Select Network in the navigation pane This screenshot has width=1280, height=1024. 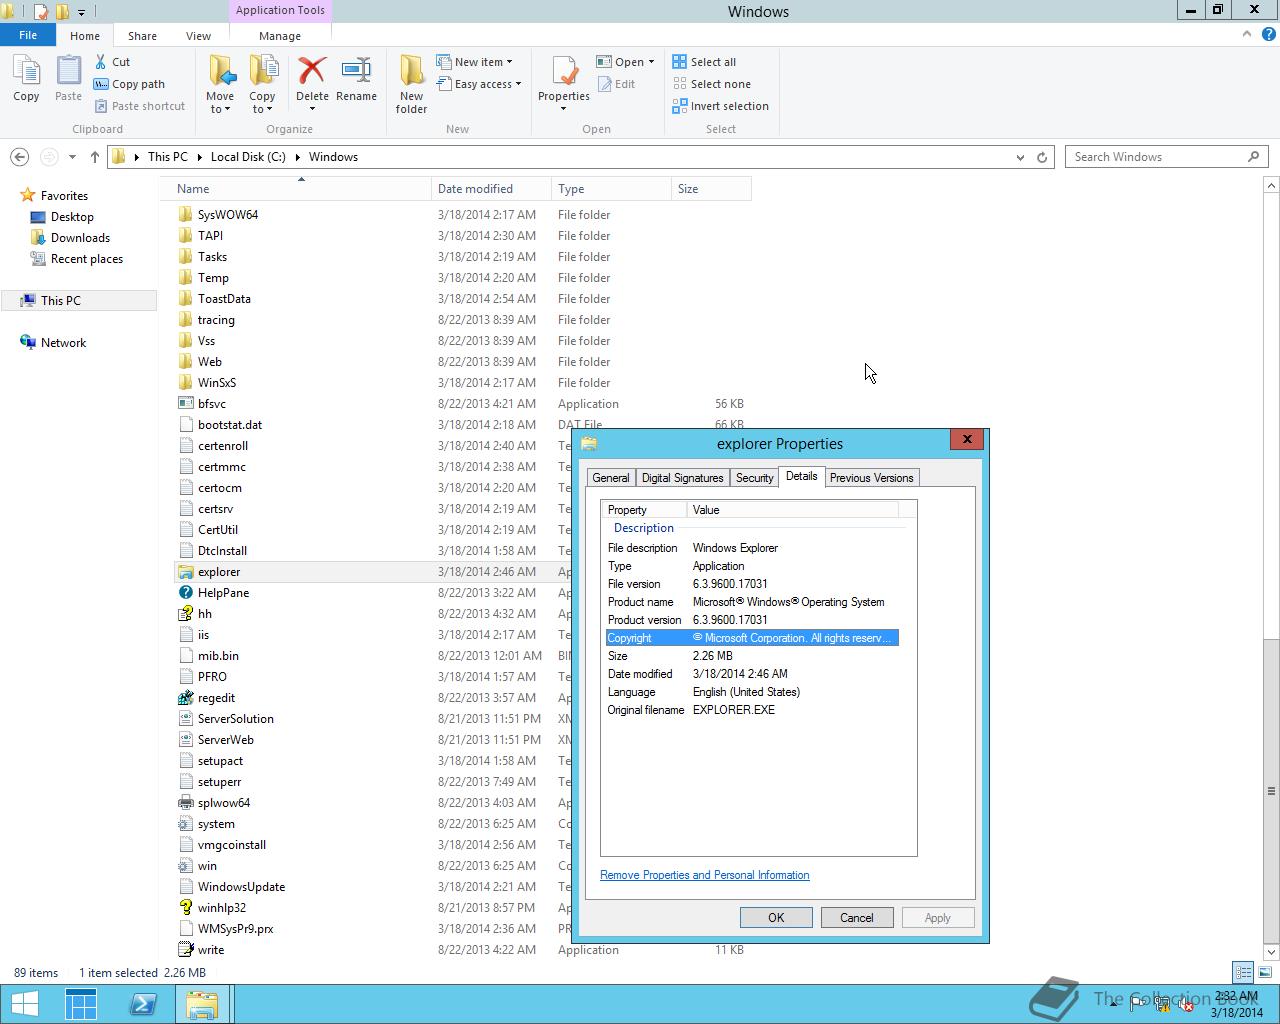coord(63,343)
